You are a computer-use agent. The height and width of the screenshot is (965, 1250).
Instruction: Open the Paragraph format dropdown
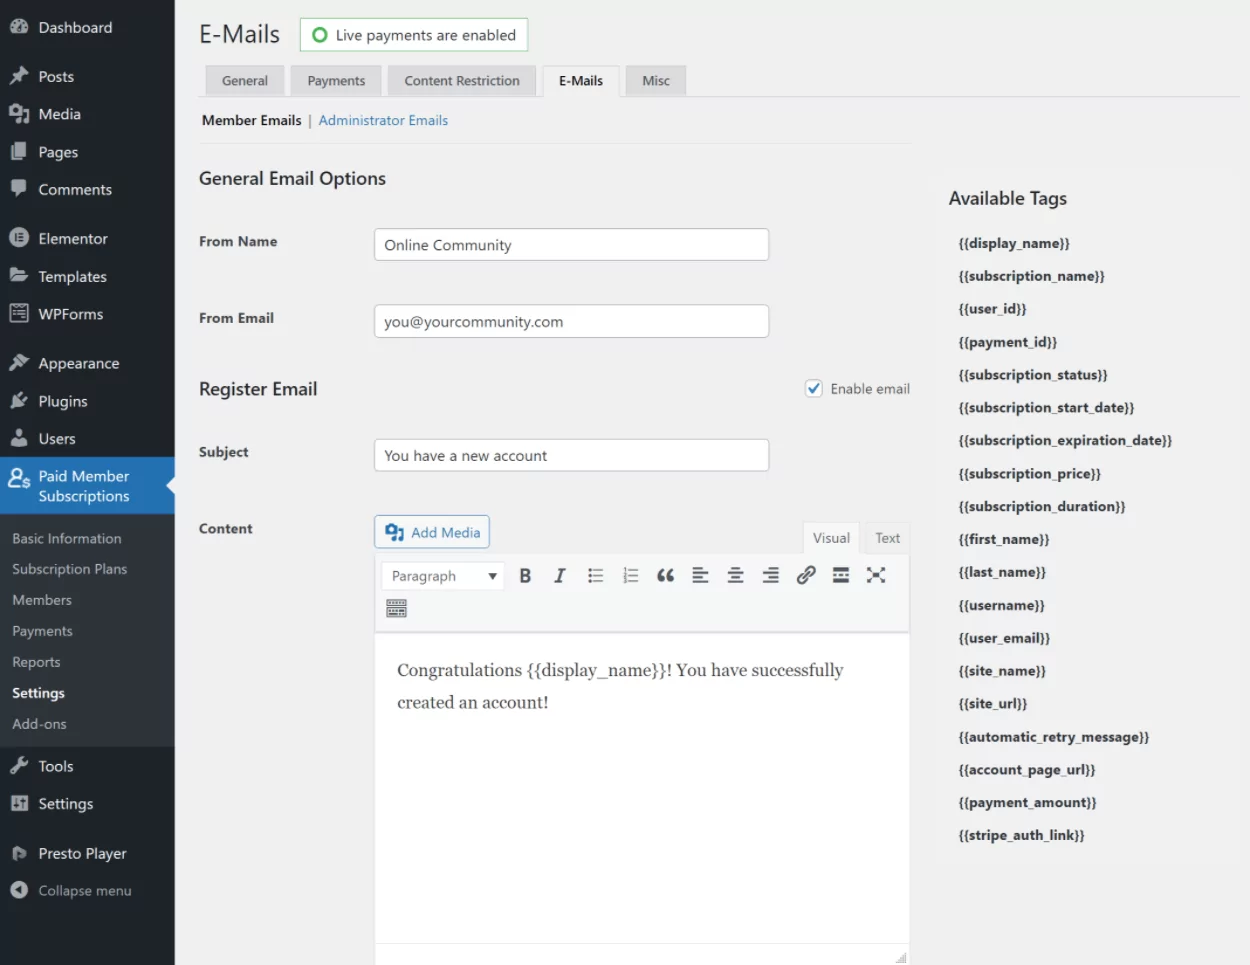pyautogui.click(x=443, y=576)
